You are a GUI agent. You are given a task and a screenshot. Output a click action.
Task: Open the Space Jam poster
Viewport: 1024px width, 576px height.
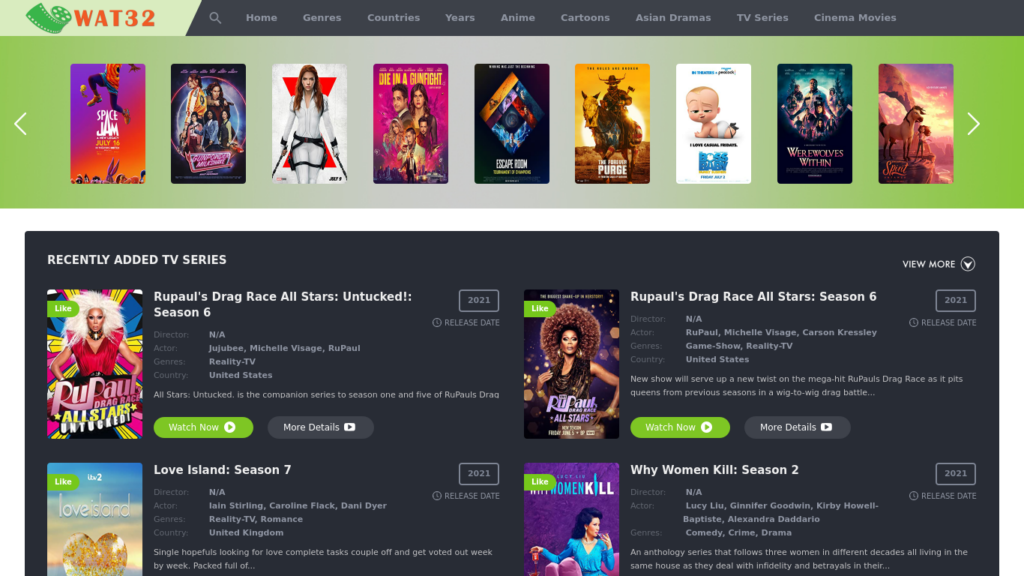(x=108, y=123)
